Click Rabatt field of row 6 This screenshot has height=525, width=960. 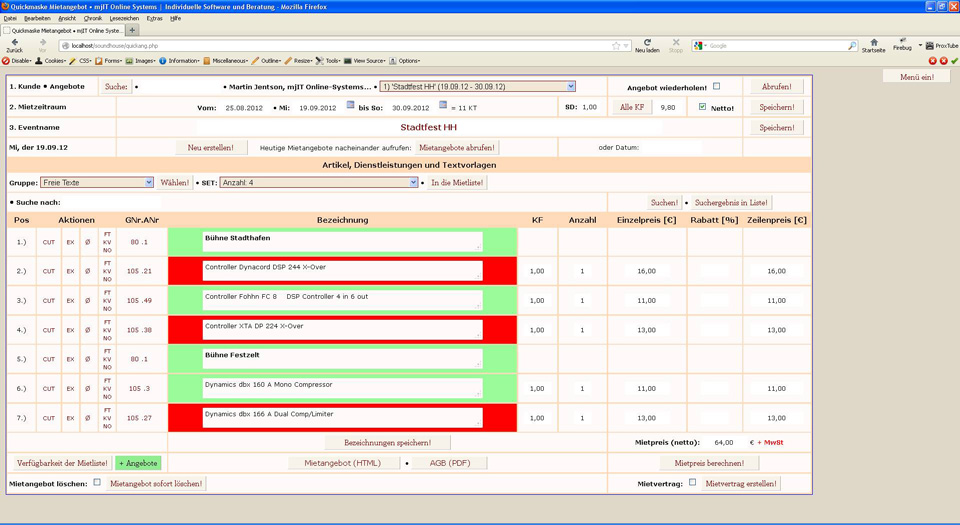pos(714,389)
